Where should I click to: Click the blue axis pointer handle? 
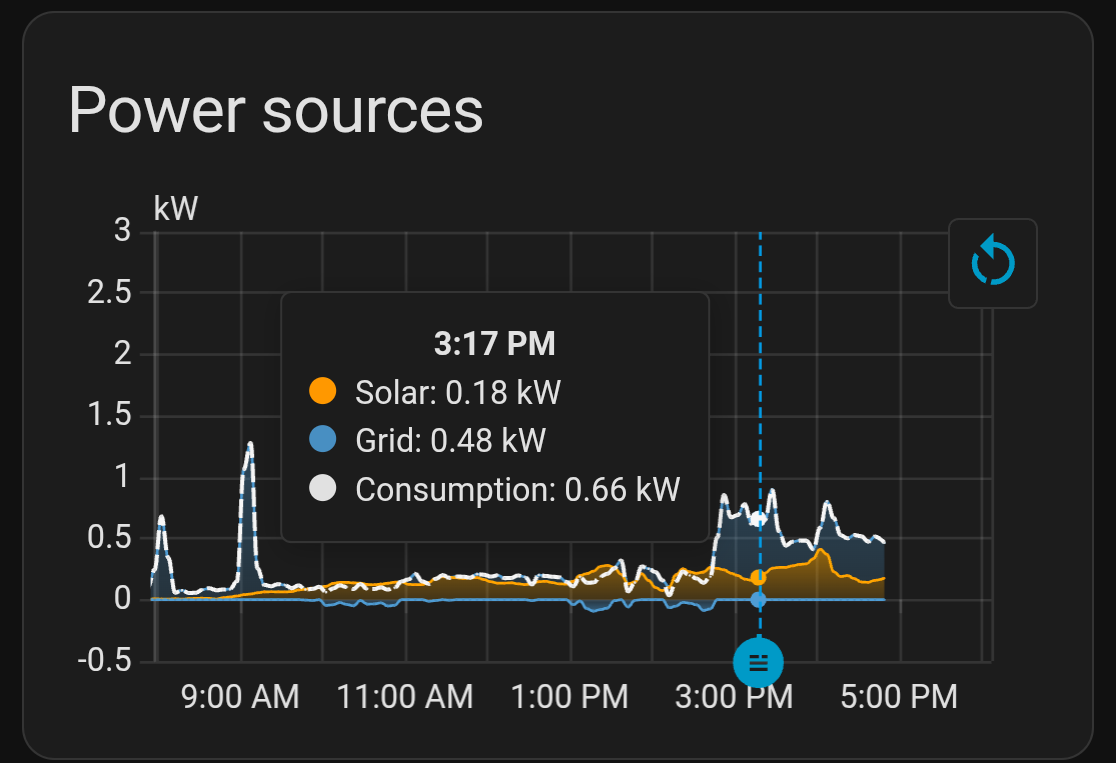(758, 661)
